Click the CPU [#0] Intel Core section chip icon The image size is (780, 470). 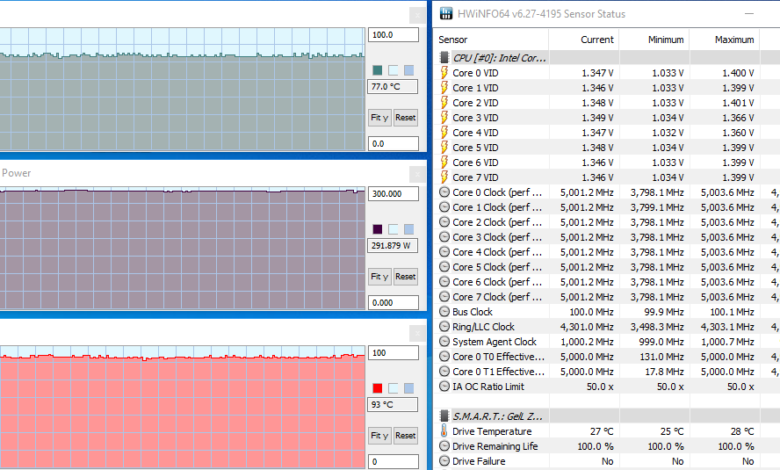click(444, 58)
